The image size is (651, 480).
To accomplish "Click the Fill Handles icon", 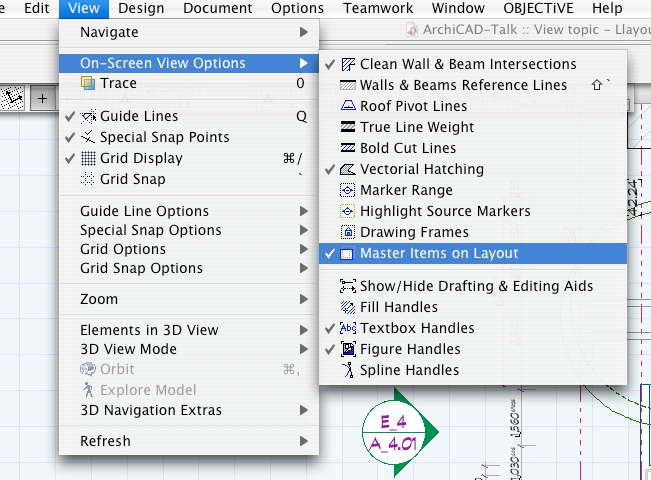I will pyautogui.click(x=348, y=307).
